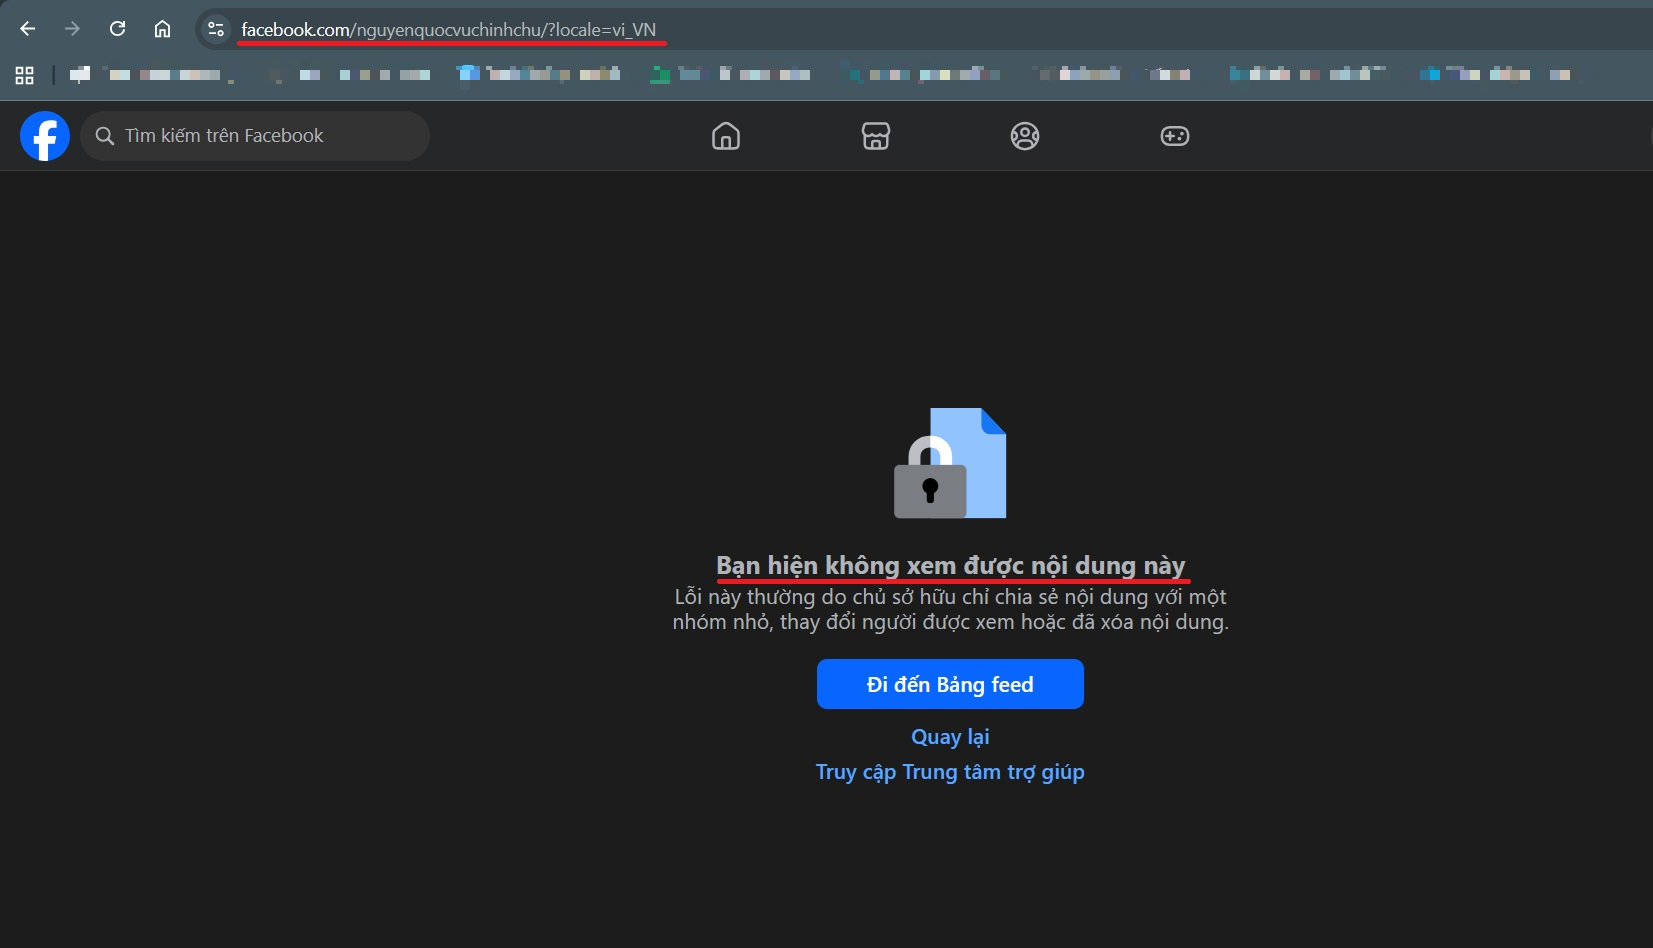Click the browser back arrow
The image size is (1653, 948).
[28, 29]
